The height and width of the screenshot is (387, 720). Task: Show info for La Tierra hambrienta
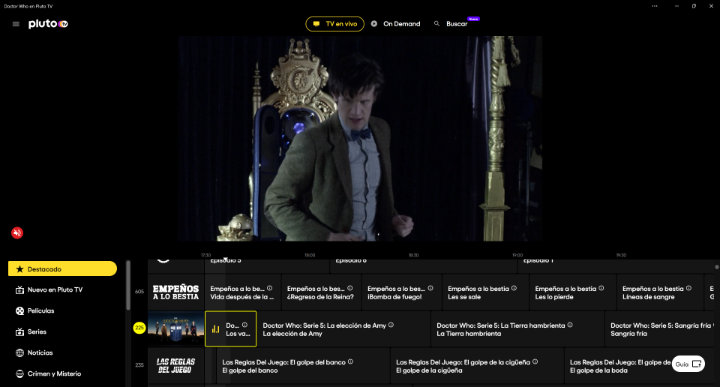tap(570, 325)
